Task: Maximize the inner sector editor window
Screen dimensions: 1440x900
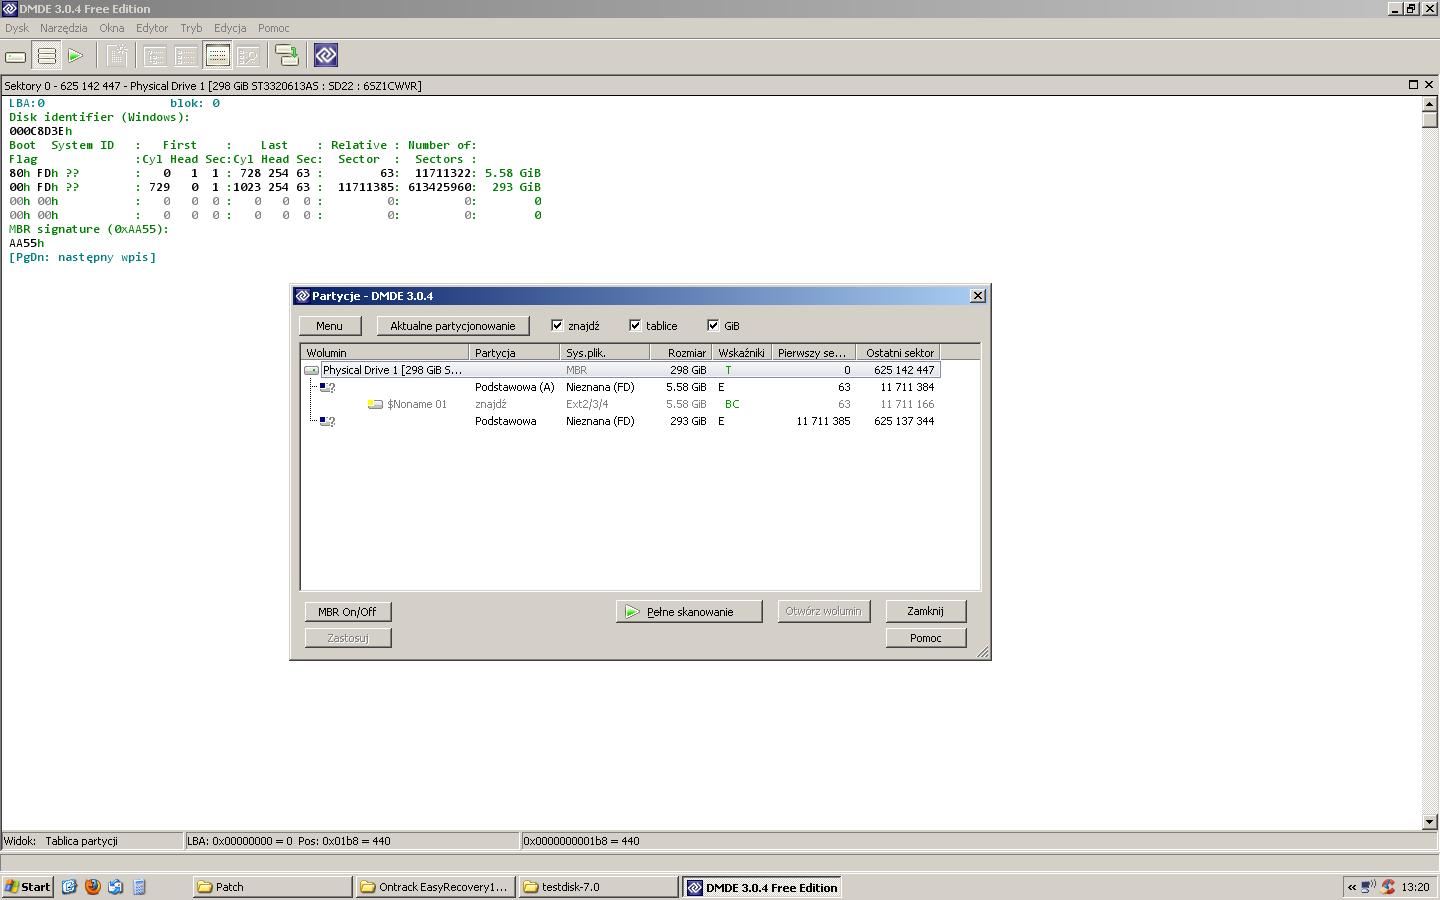Action: click(1413, 85)
